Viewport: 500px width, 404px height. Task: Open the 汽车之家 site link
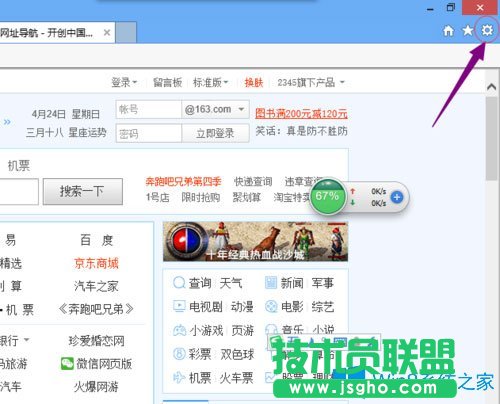96,286
